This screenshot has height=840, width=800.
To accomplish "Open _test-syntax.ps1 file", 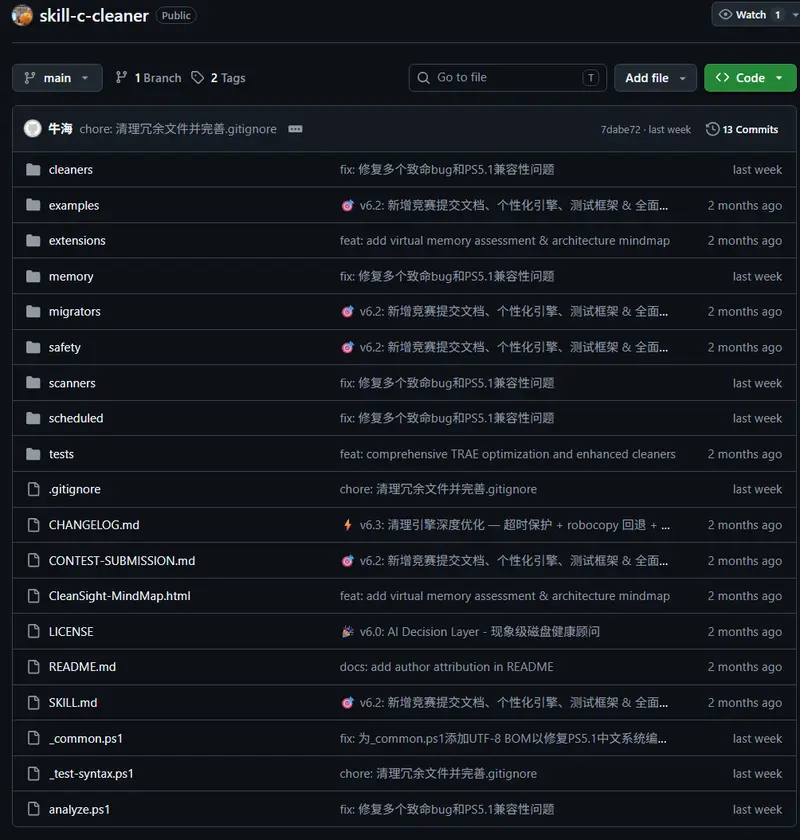I will pyautogui.click(x=91, y=774).
